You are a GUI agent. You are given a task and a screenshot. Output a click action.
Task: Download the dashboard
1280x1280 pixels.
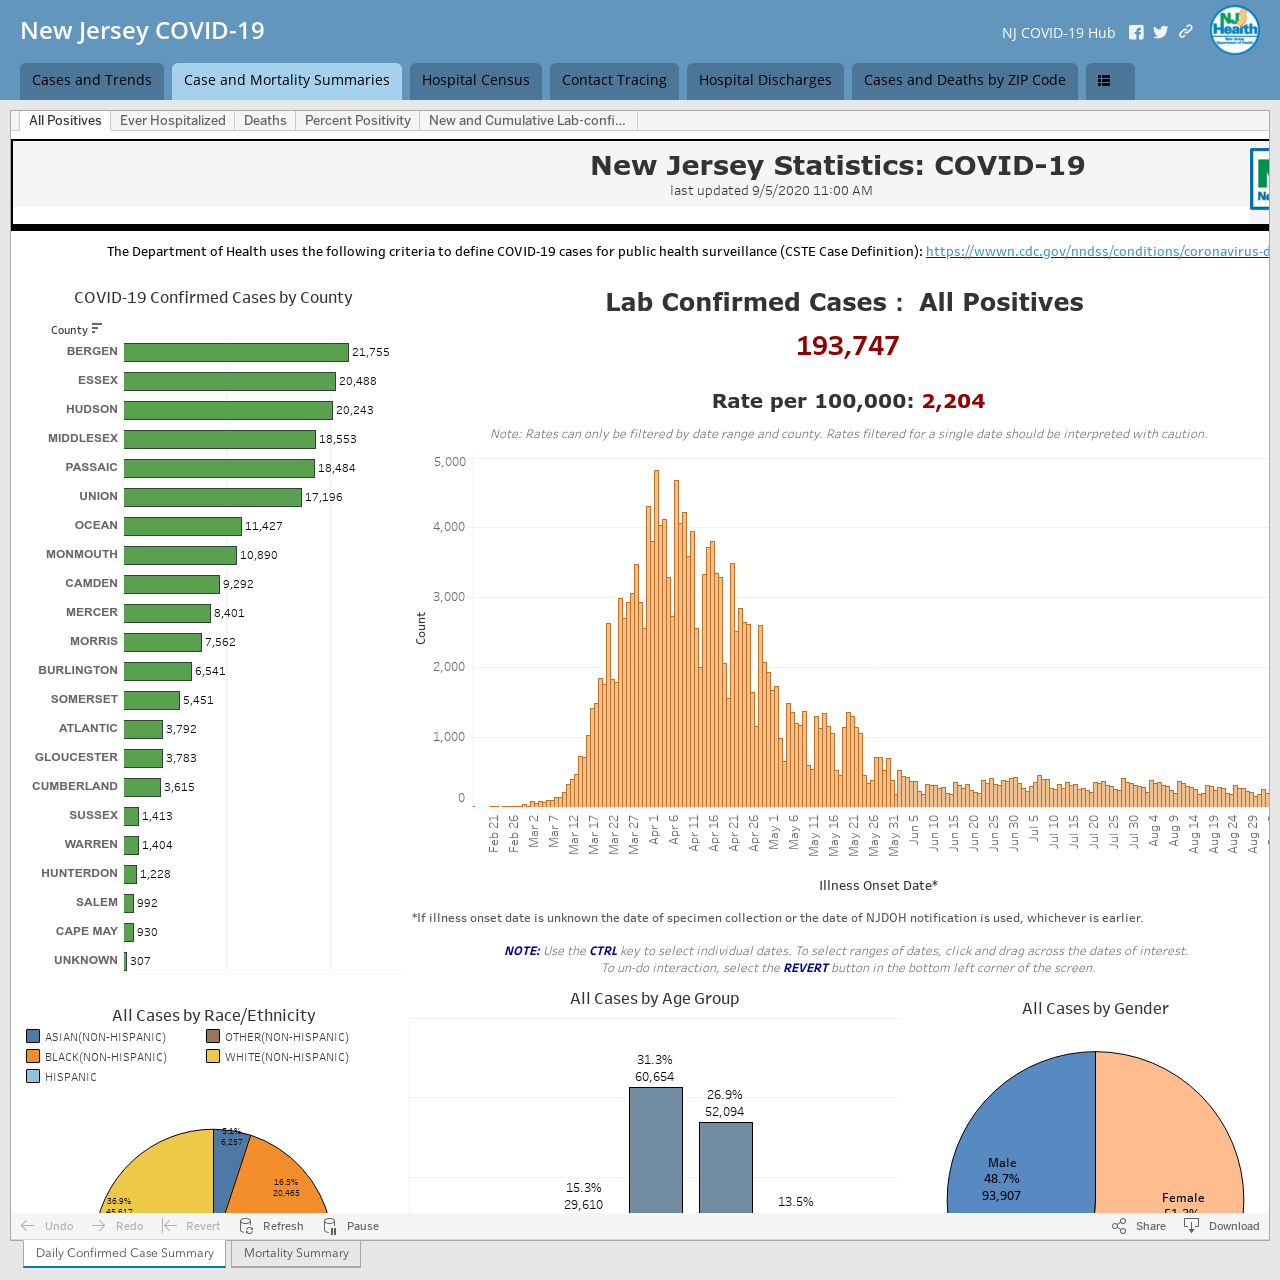coord(1221,1226)
